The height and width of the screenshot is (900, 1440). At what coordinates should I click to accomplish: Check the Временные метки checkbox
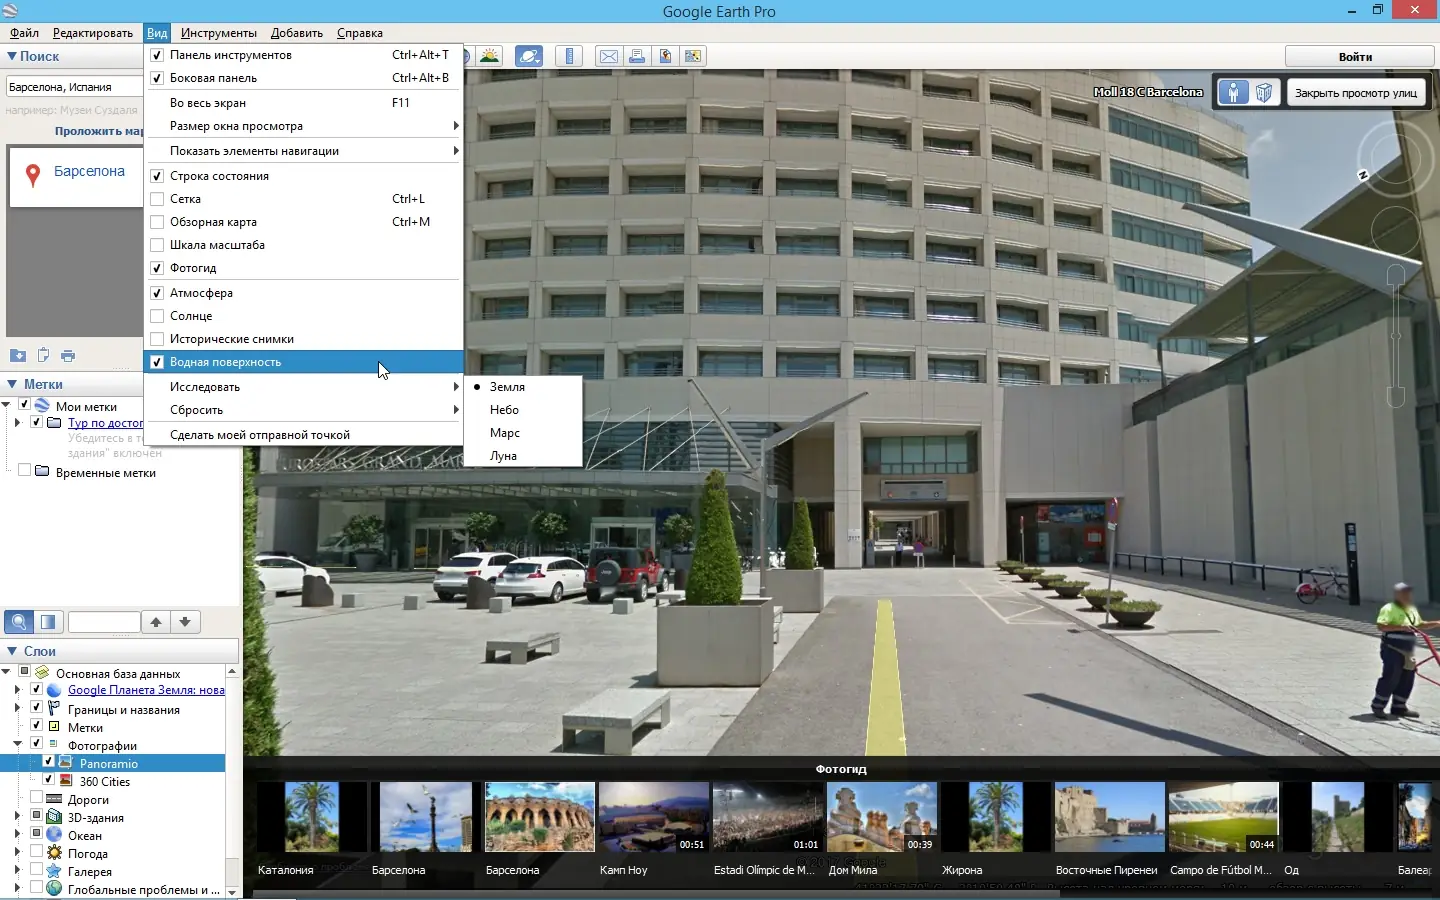click(25, 472)
